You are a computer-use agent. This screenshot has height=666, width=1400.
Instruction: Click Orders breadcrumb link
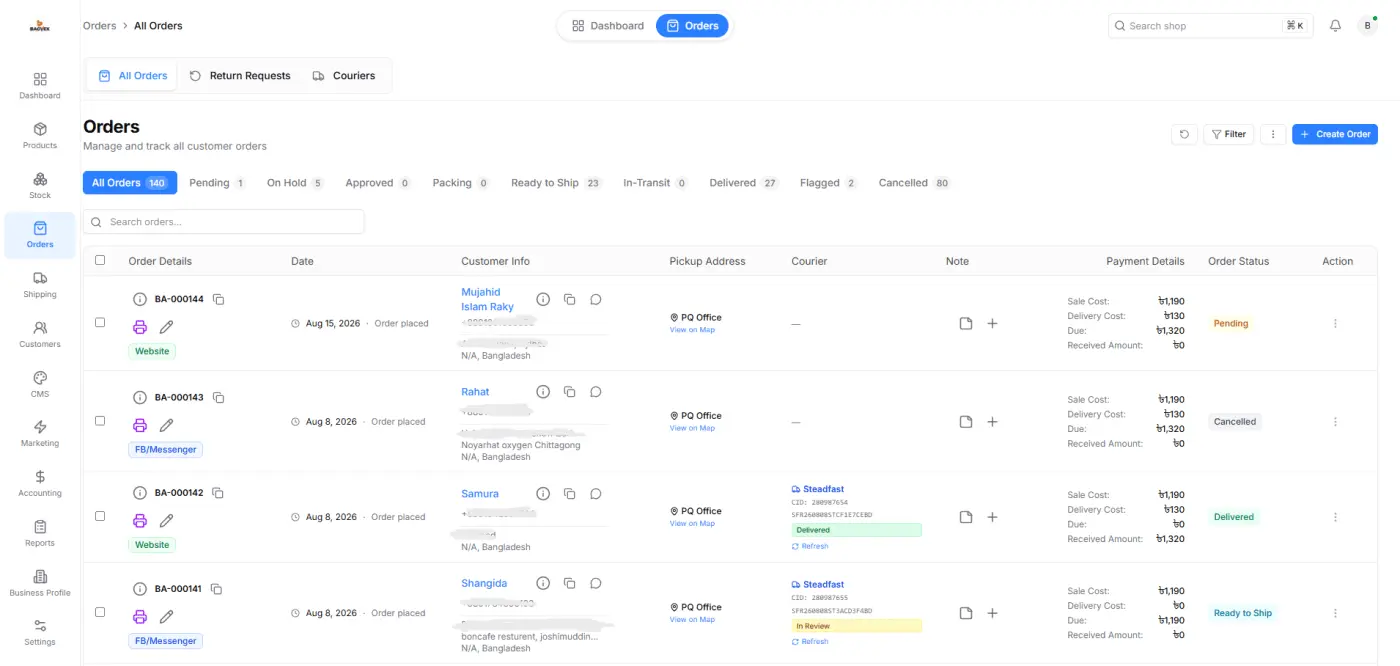(x=100, y=26)
